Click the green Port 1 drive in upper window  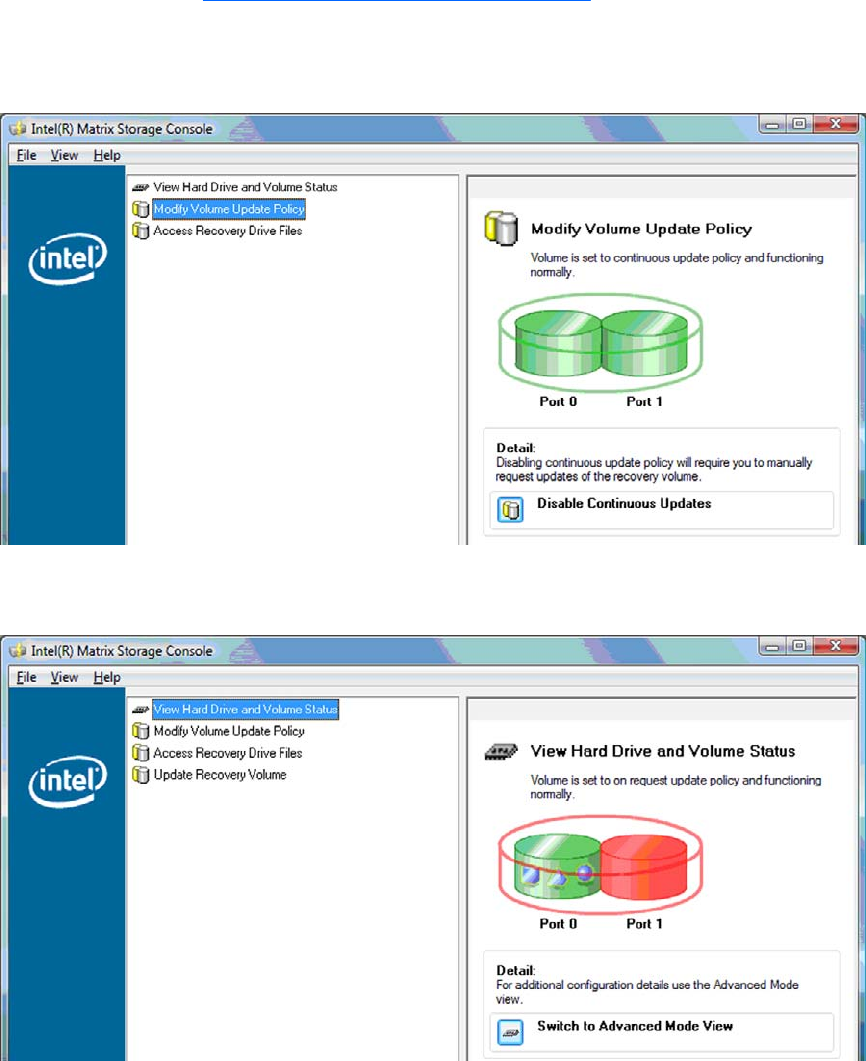(x=645, y=343)
